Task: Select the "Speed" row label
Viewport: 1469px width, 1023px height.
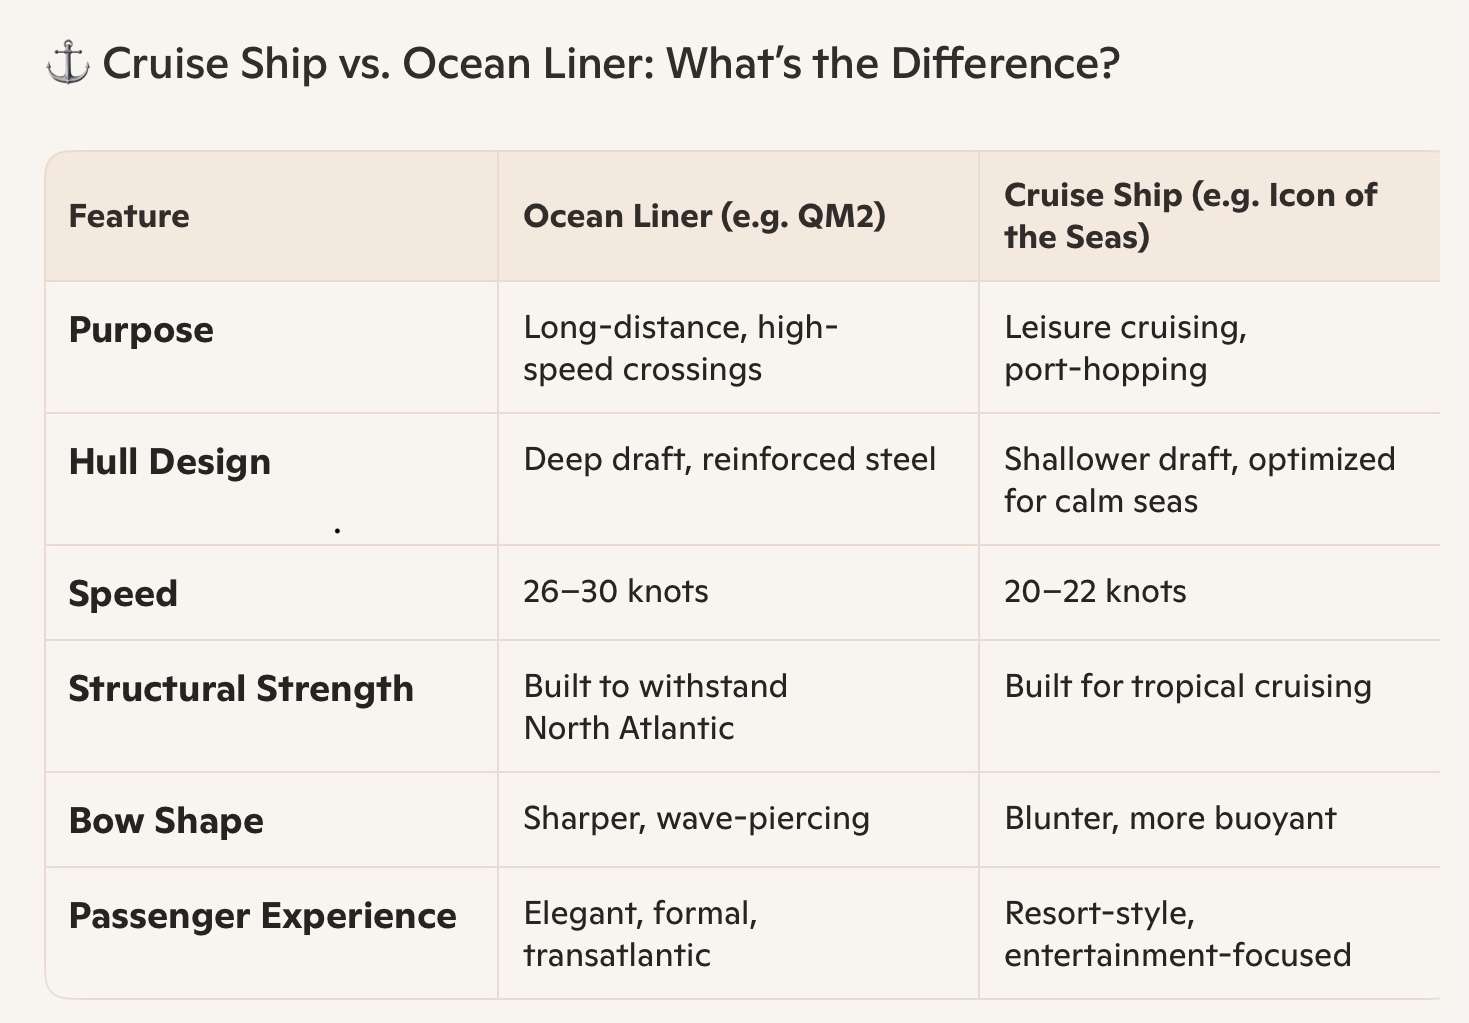Action: [123, 594]
